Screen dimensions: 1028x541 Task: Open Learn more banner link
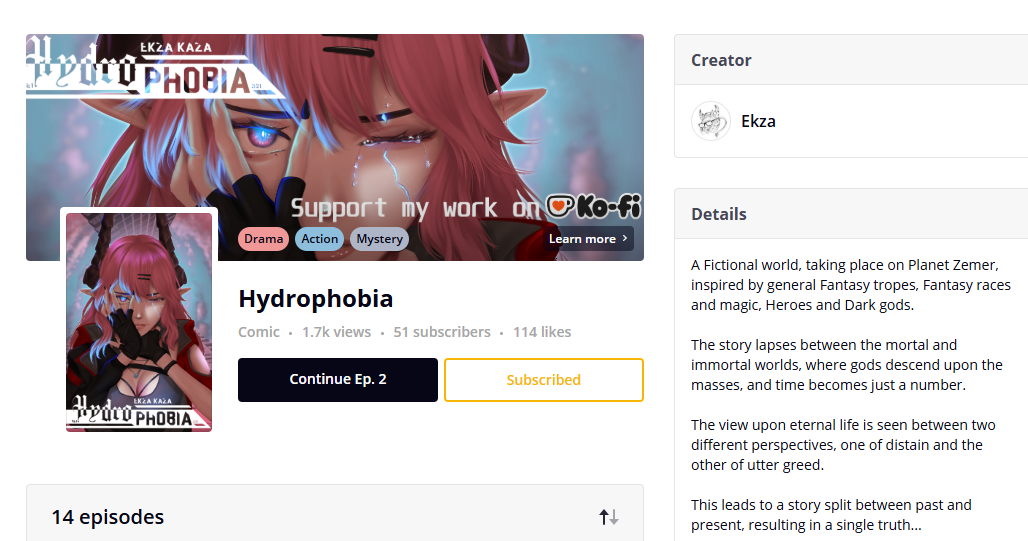coord(588,239)
